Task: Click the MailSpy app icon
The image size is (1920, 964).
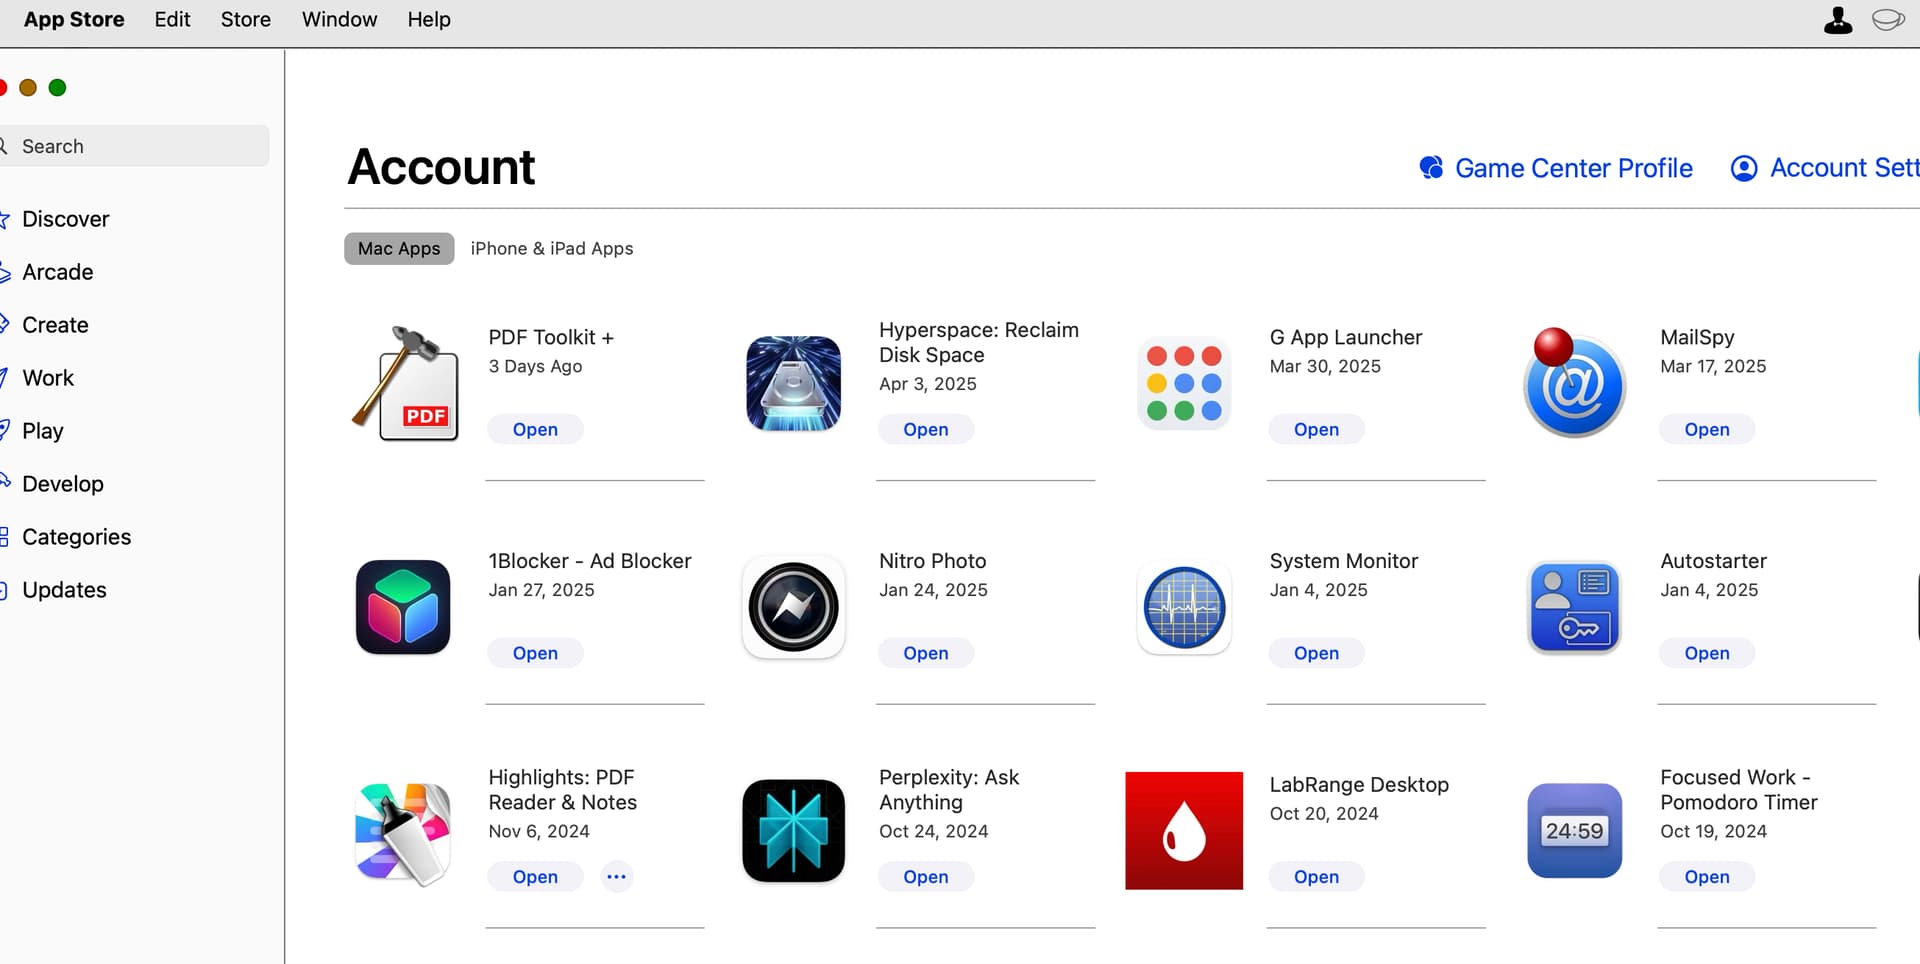Action: [x=1573, y=384]
